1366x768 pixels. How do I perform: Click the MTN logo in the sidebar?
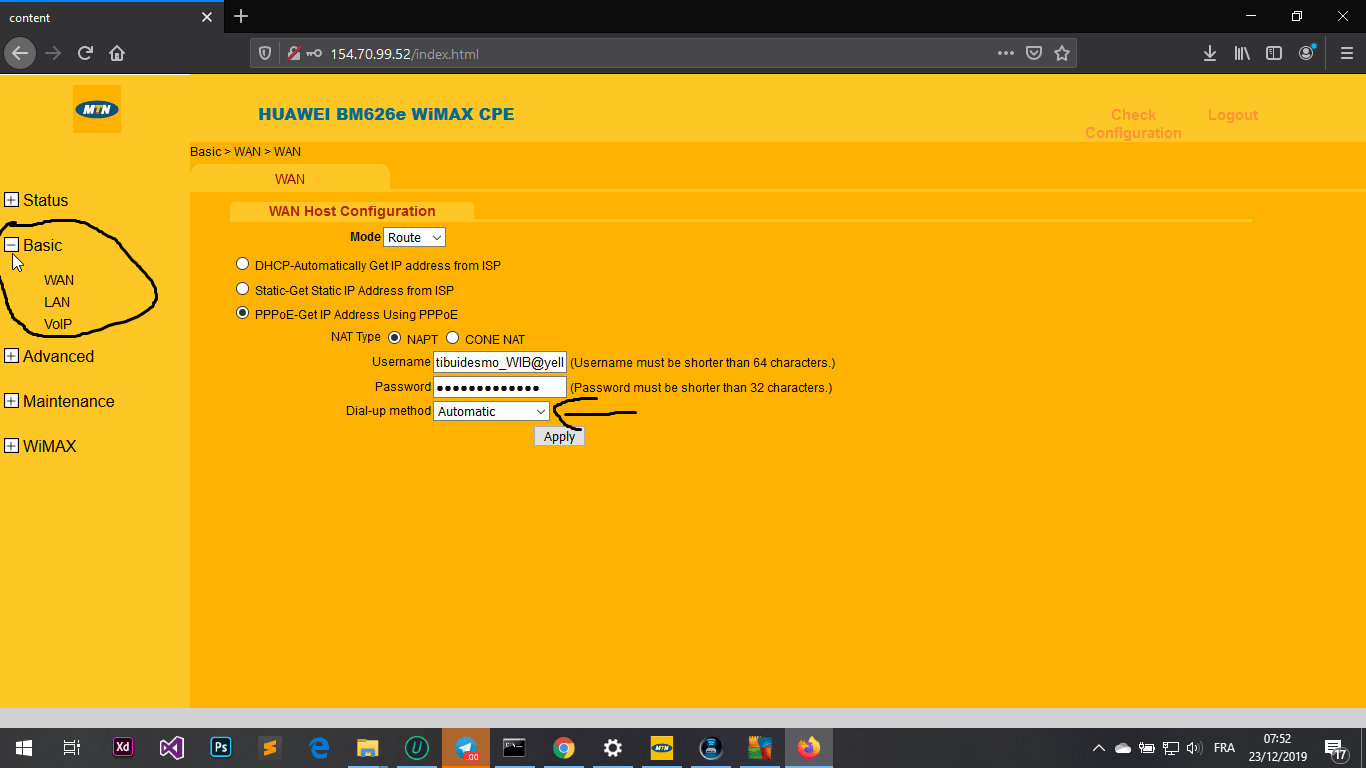click(97, 109)
